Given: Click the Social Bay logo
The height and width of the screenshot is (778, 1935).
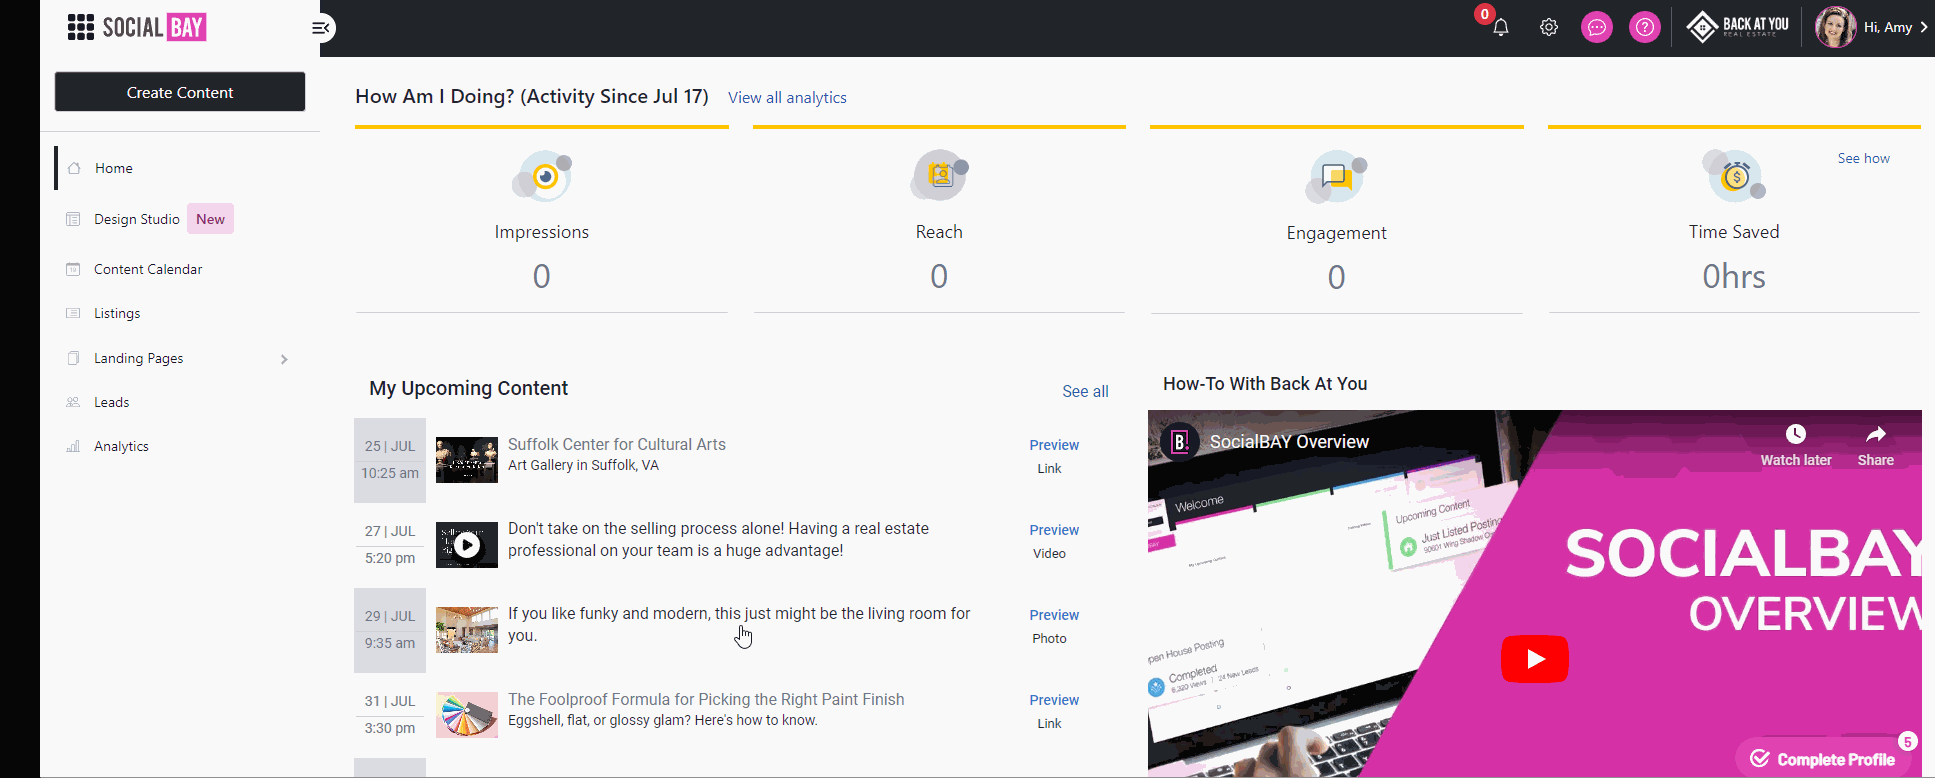Looking at the screenshot, I should point(154,27).
